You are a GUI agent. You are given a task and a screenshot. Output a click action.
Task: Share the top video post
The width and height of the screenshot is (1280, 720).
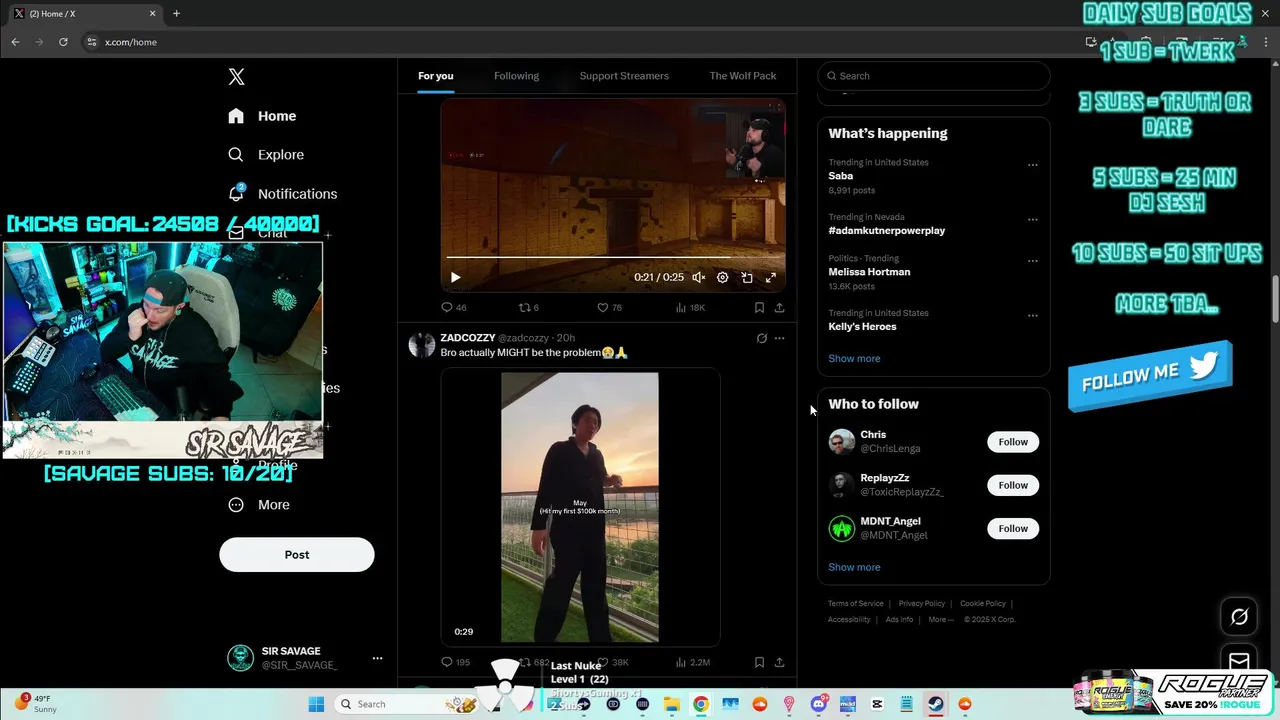(x=779, y=308)
